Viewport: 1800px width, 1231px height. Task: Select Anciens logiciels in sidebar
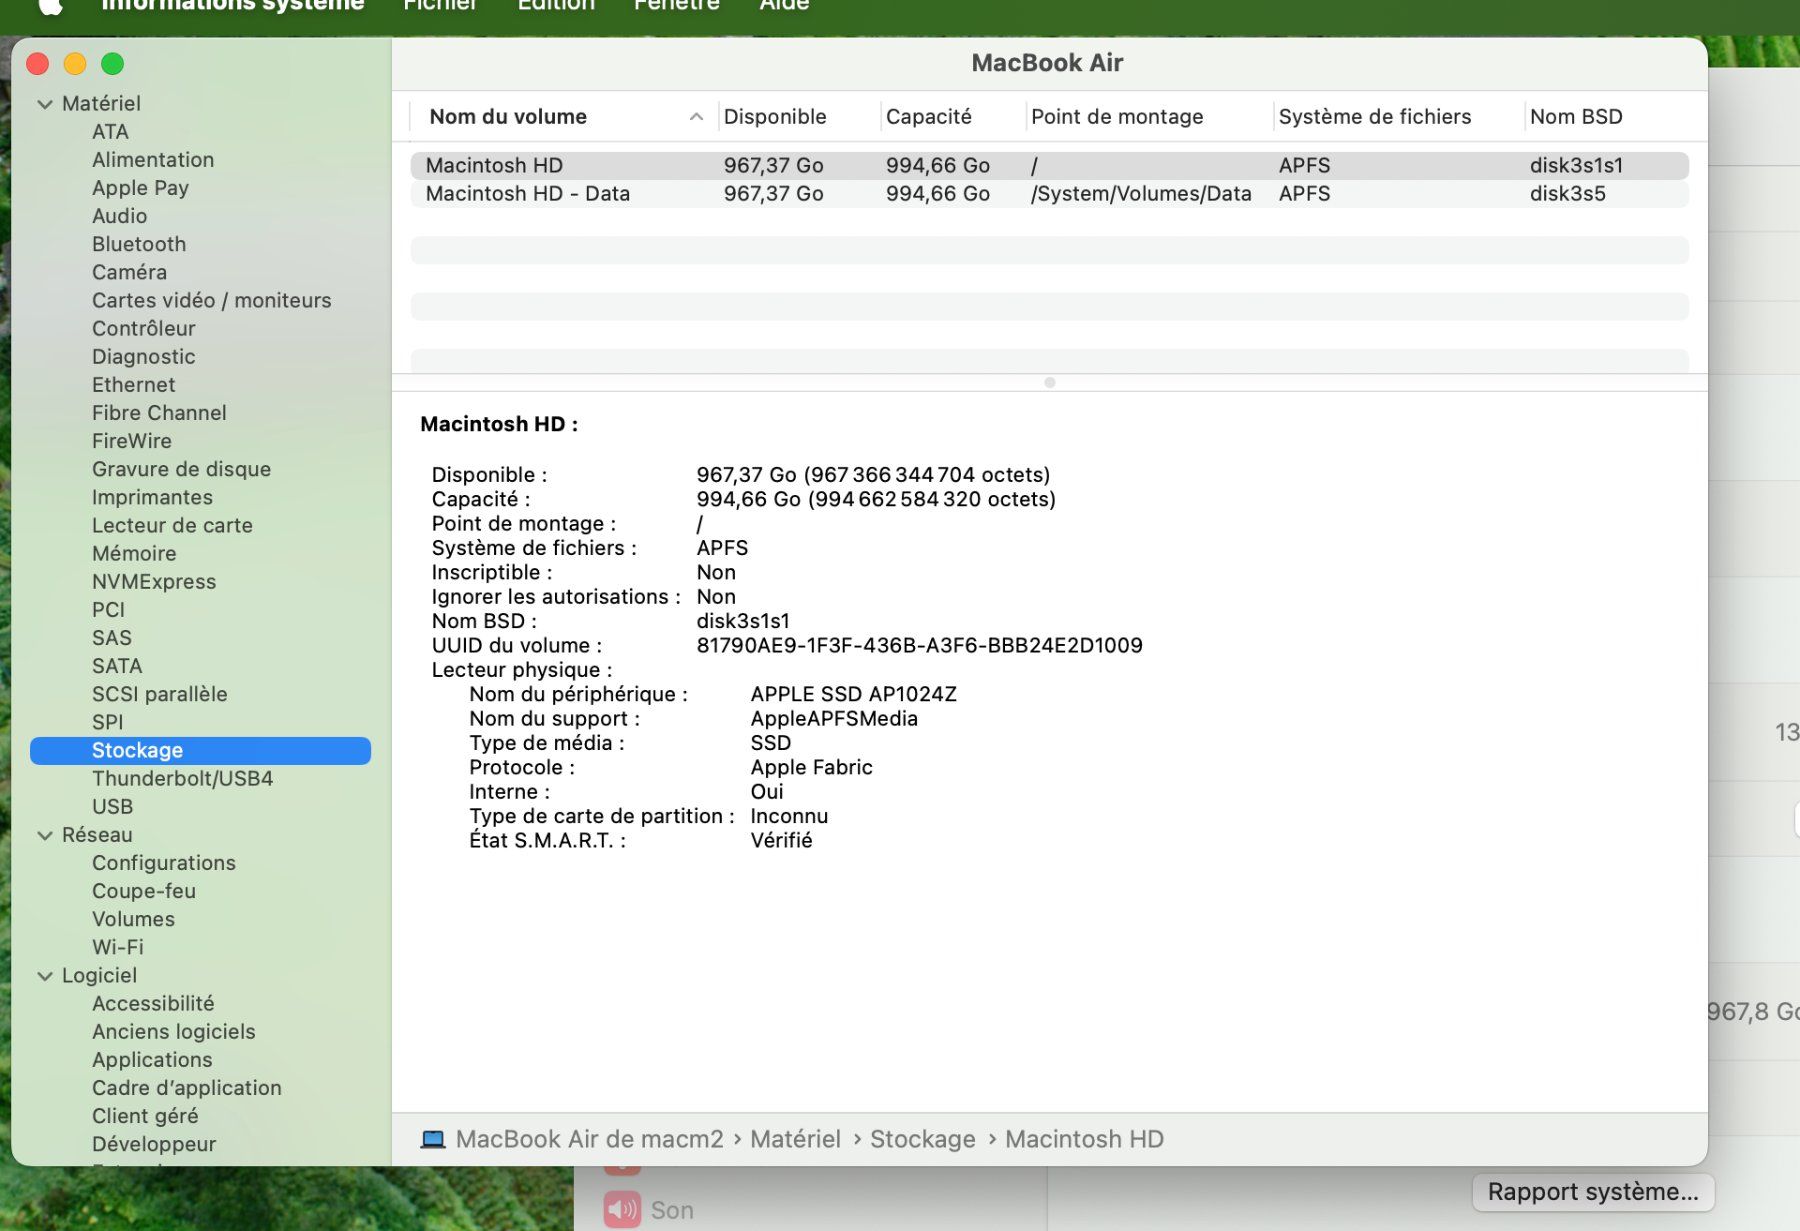[173, 1031]
